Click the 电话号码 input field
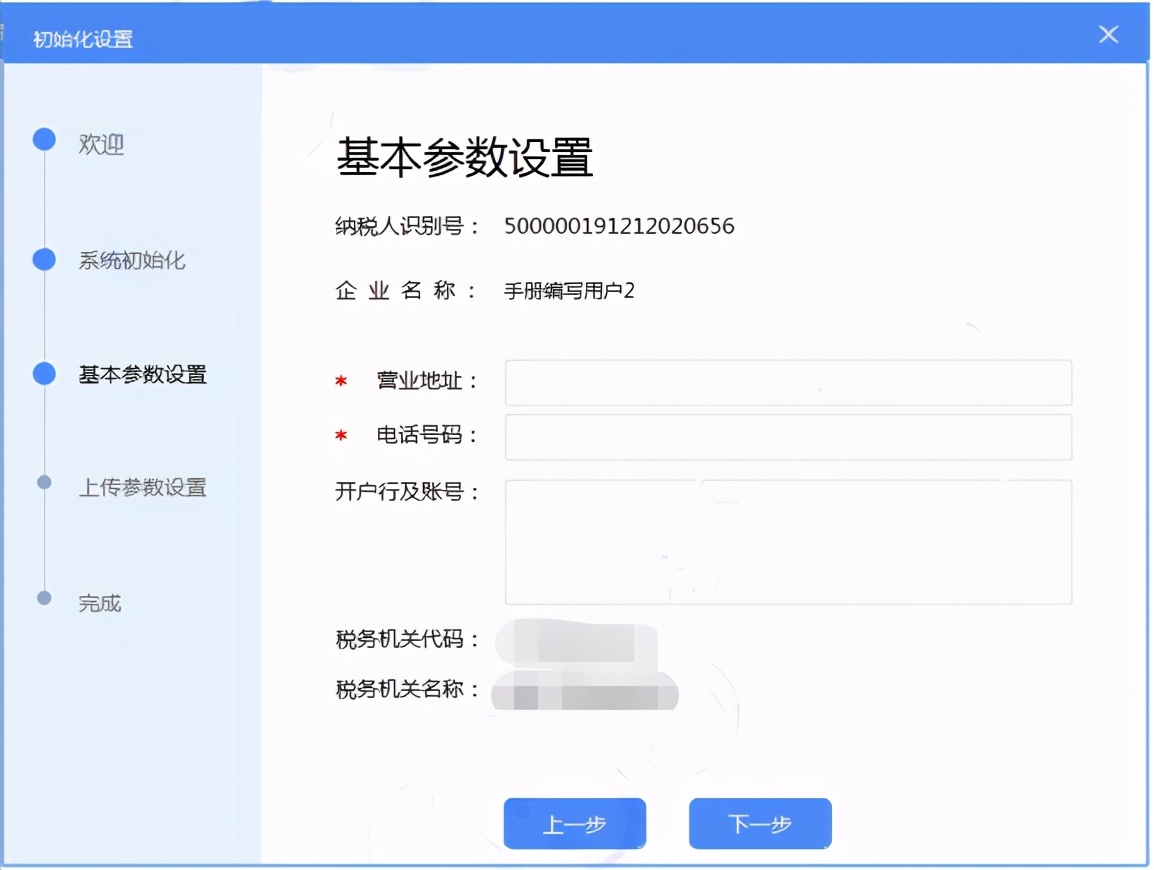The height and width of the screenshot is (870, 1154). click(x=789, y=436)
